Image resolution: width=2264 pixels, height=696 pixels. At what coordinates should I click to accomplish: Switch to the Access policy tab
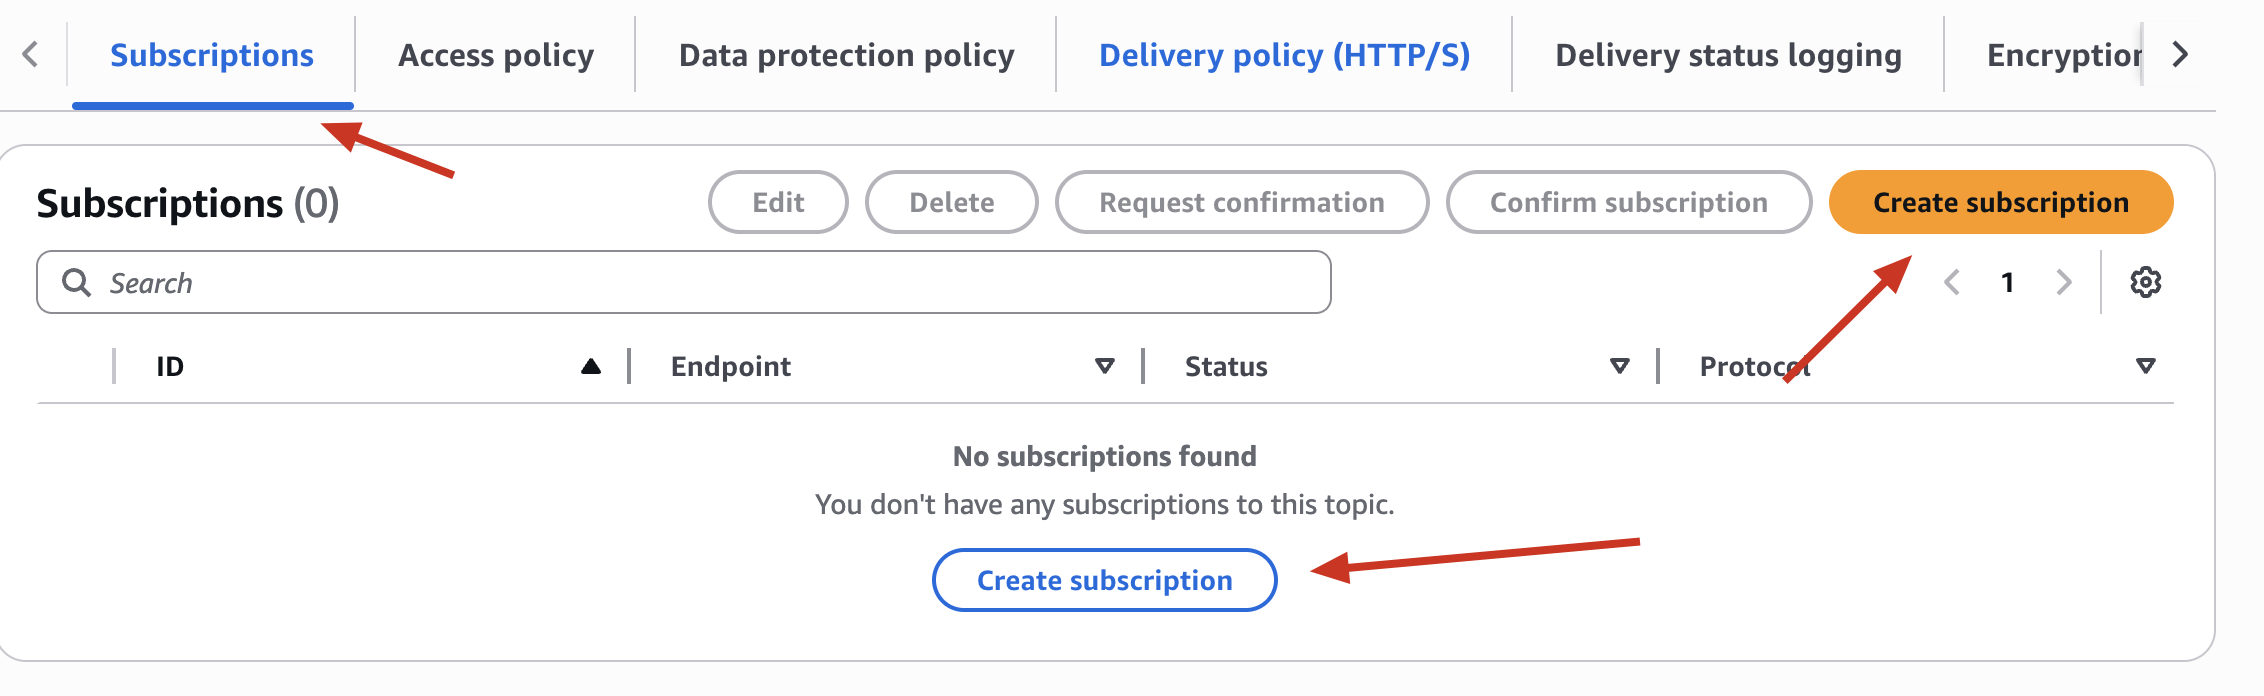point(496,55)
